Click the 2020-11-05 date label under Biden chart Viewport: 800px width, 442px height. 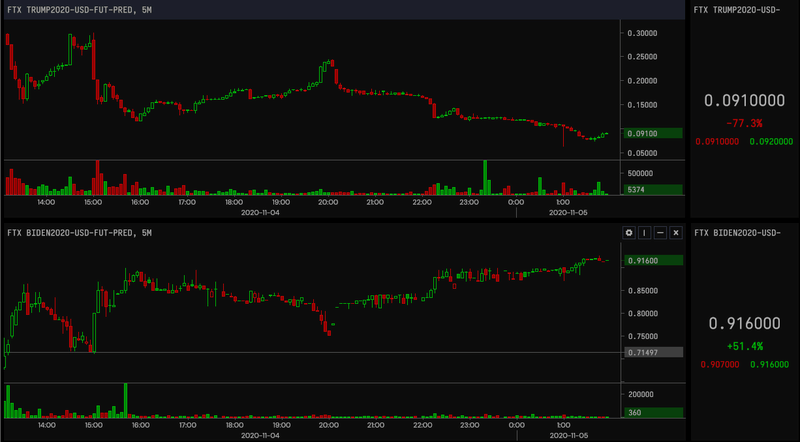tap(568, 435)
